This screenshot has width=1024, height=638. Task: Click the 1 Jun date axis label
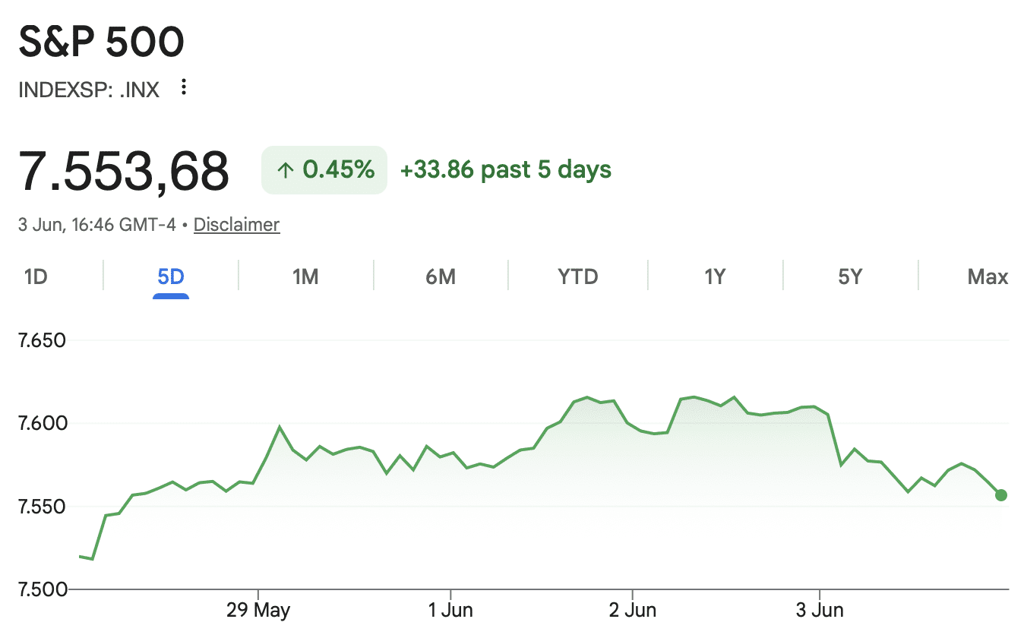[450, 610]
